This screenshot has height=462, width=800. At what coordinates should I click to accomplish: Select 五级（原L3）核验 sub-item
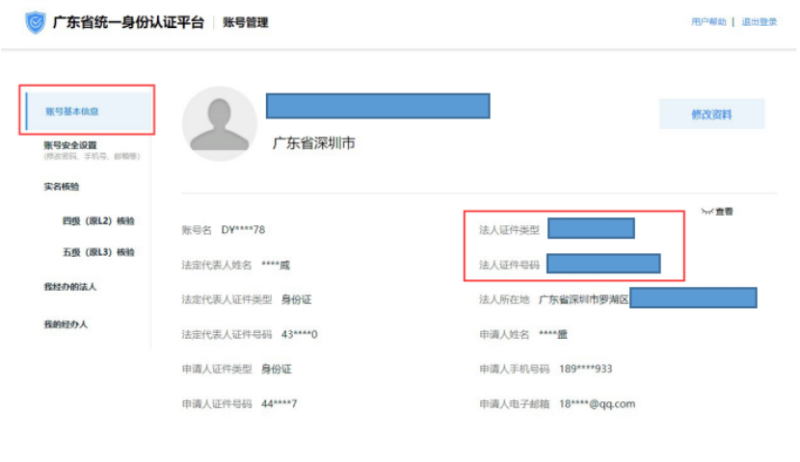click(98, 253)
